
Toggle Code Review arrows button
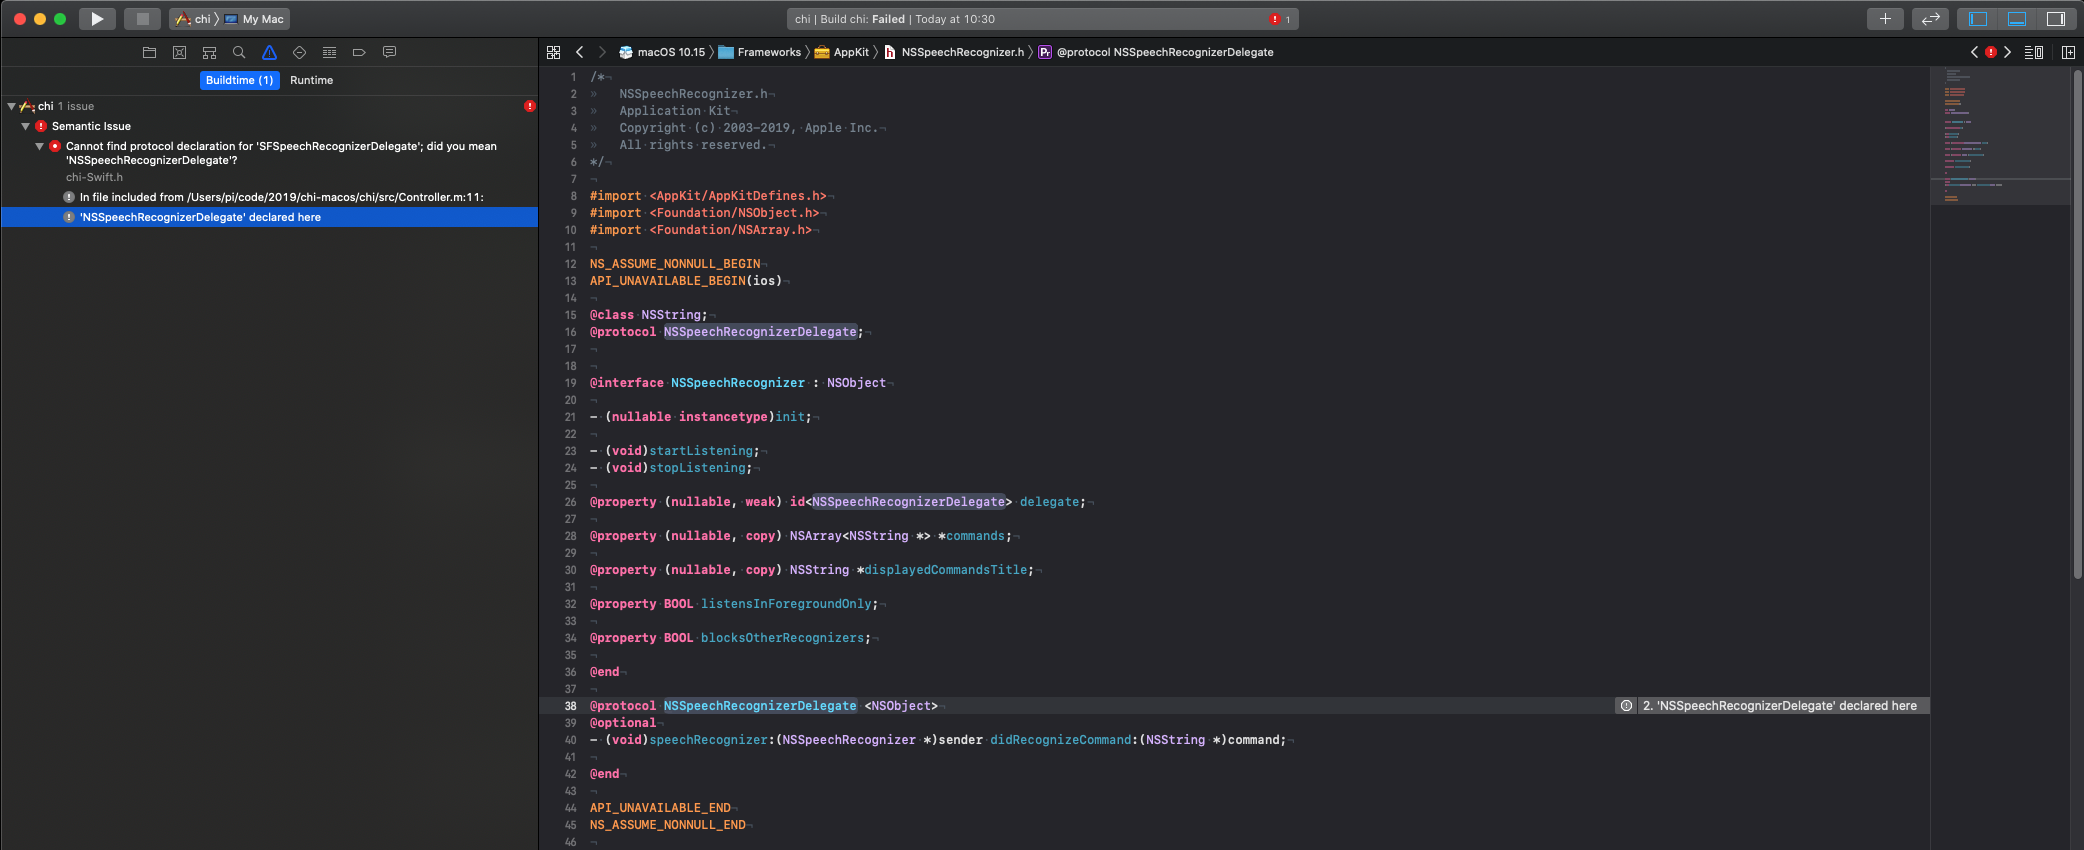(x=1930, y=19)
